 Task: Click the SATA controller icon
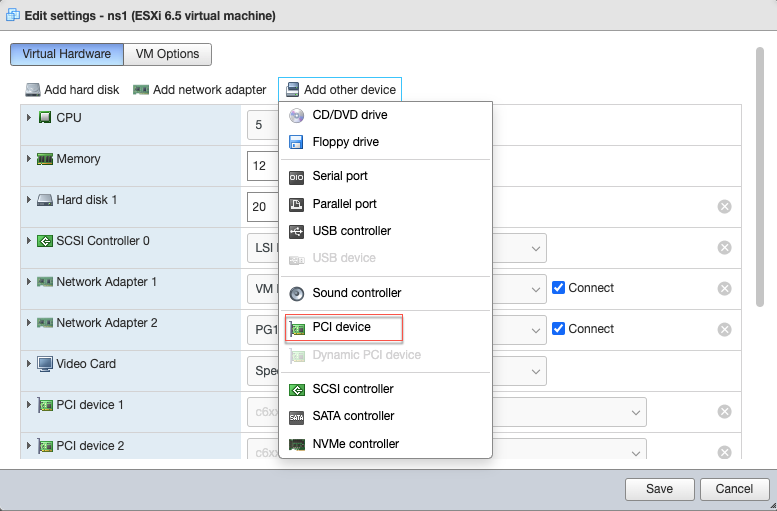click(x=296, y=417)
